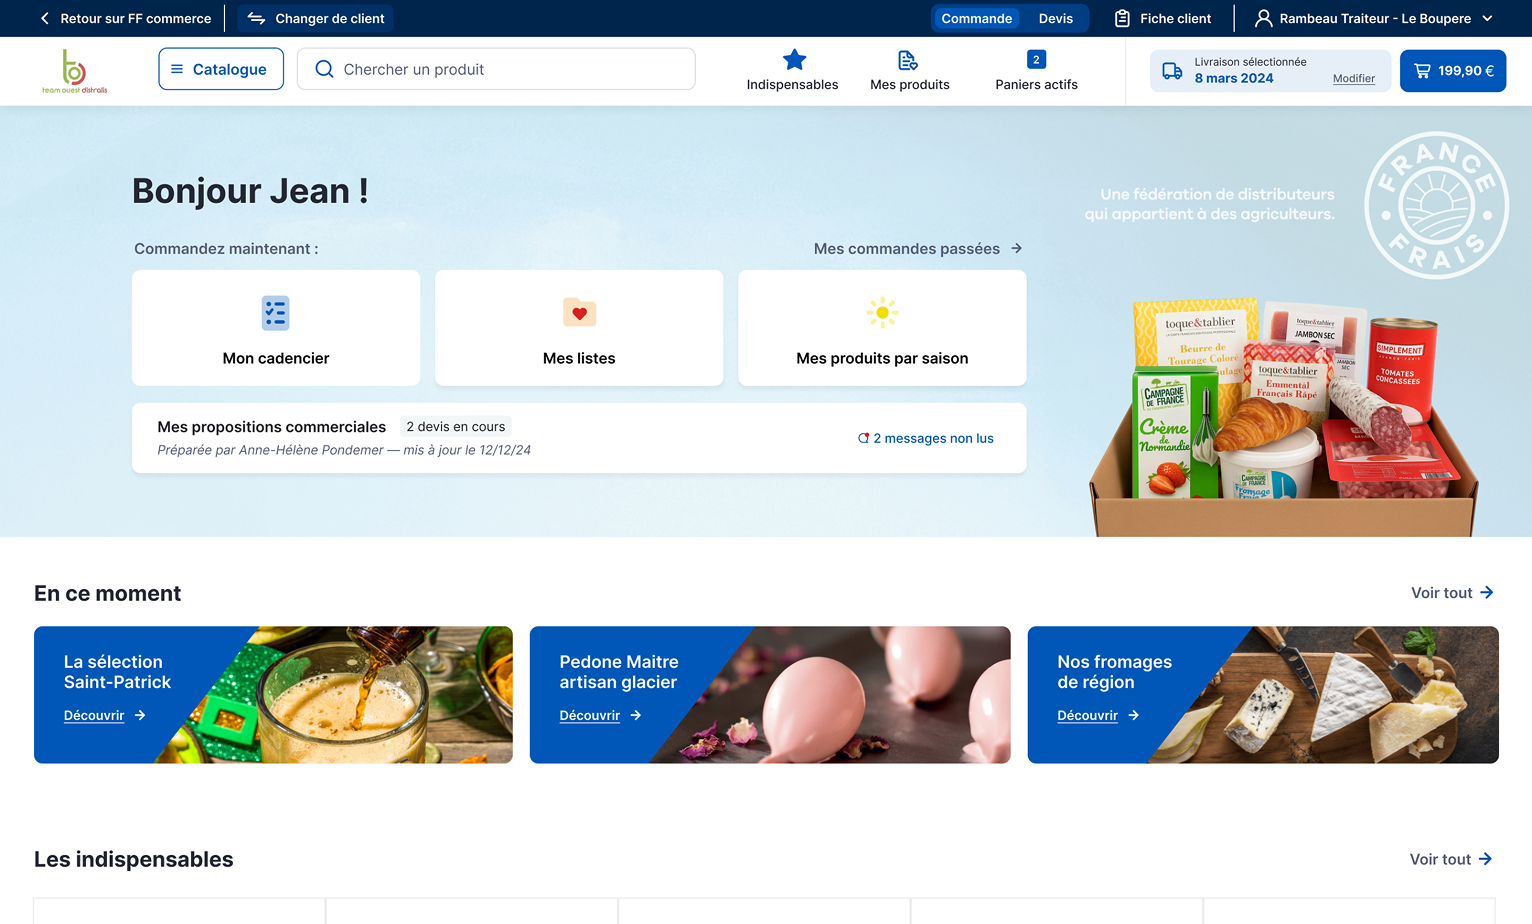Click Mes produits navigation label
This screenshot has width=1532, height=924.
pyautogui.click(x=910, y=85)
